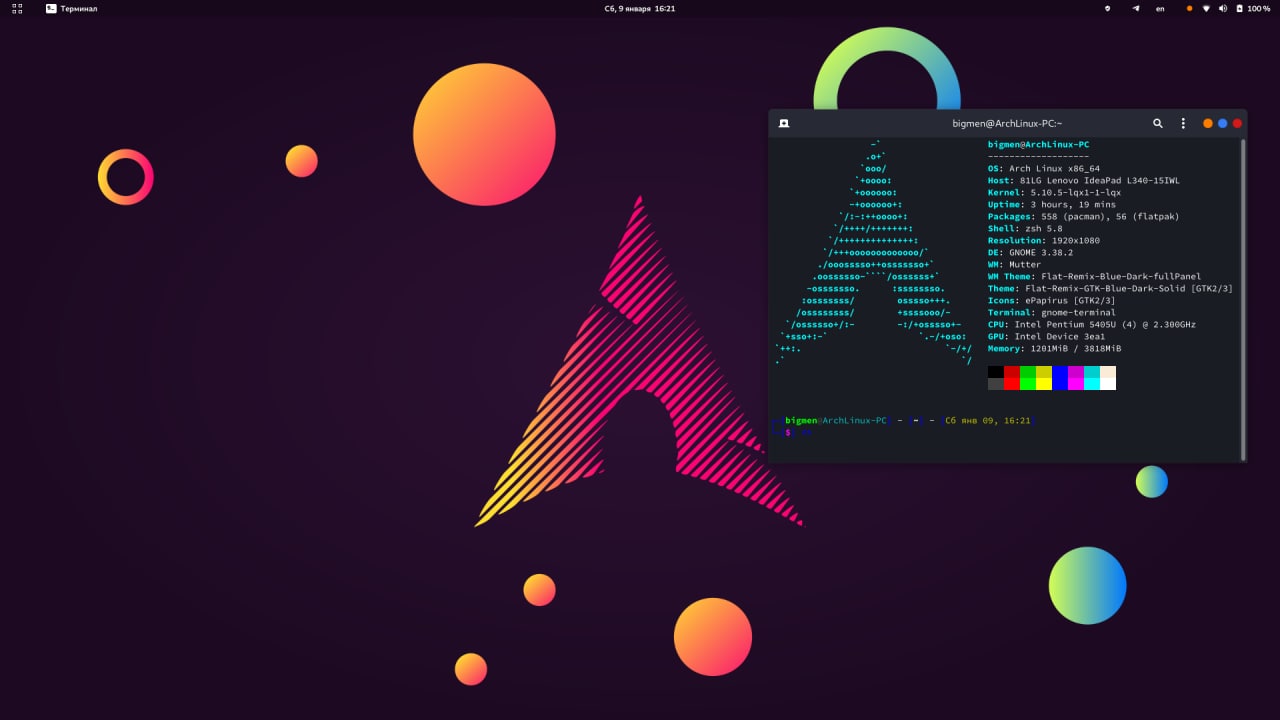Click the magenta color block in neofetch
1280x720 pixels.
tap(1076, 378)
